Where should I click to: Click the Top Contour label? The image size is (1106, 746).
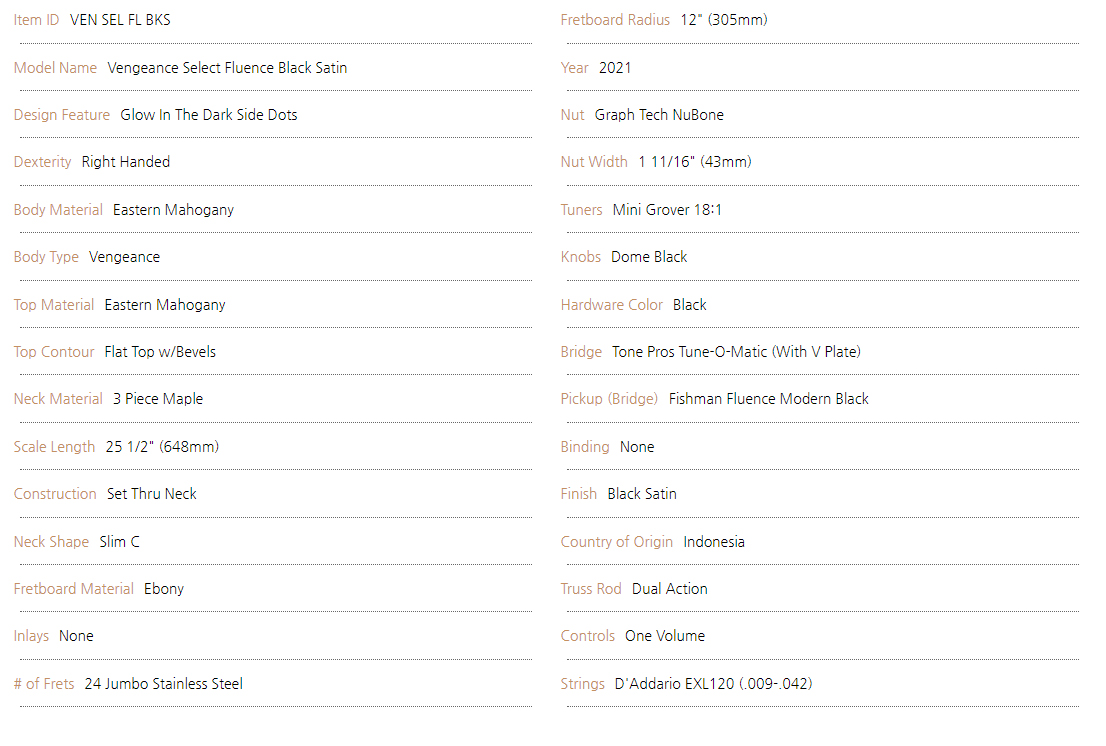tap(54, 352)
